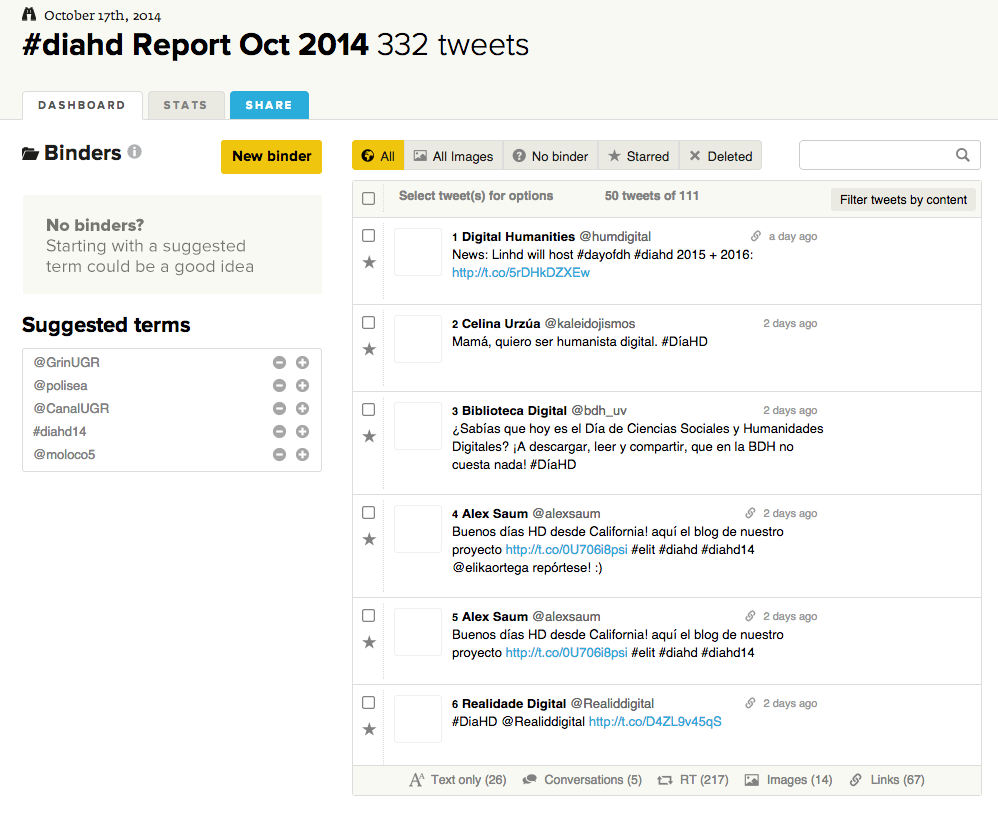Image resolution: width=998 pixels, height=815 pixels.
Task: Select the first Alex Saum tweet checkbox
Action: click(369, 513)
